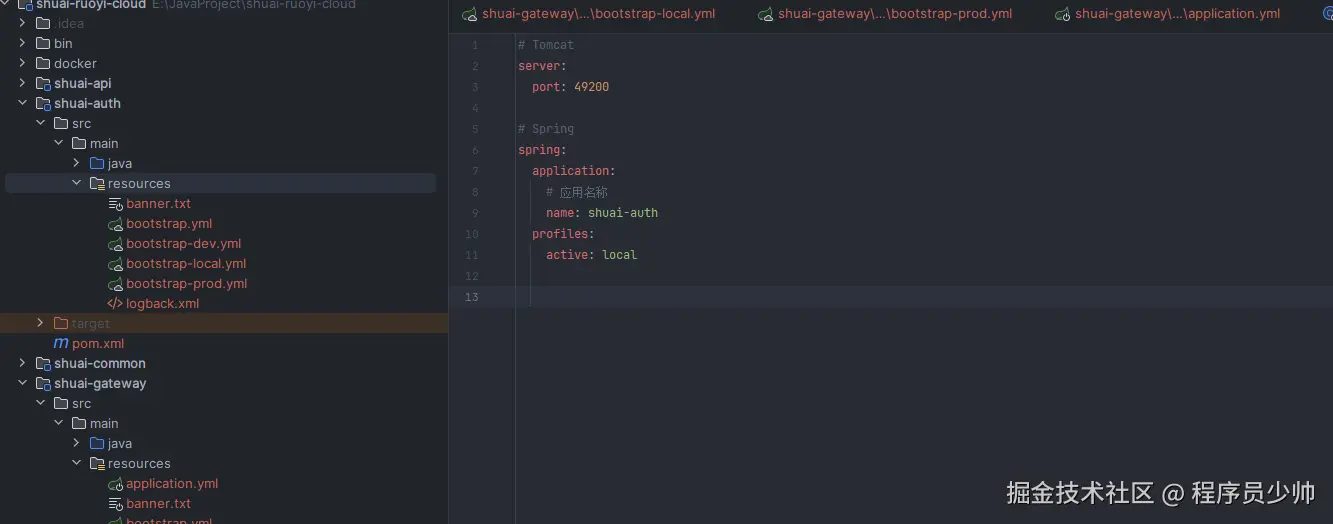Place cursor on editor line 13
Screen dimensions: 1333x524
(x=800, y=297)
